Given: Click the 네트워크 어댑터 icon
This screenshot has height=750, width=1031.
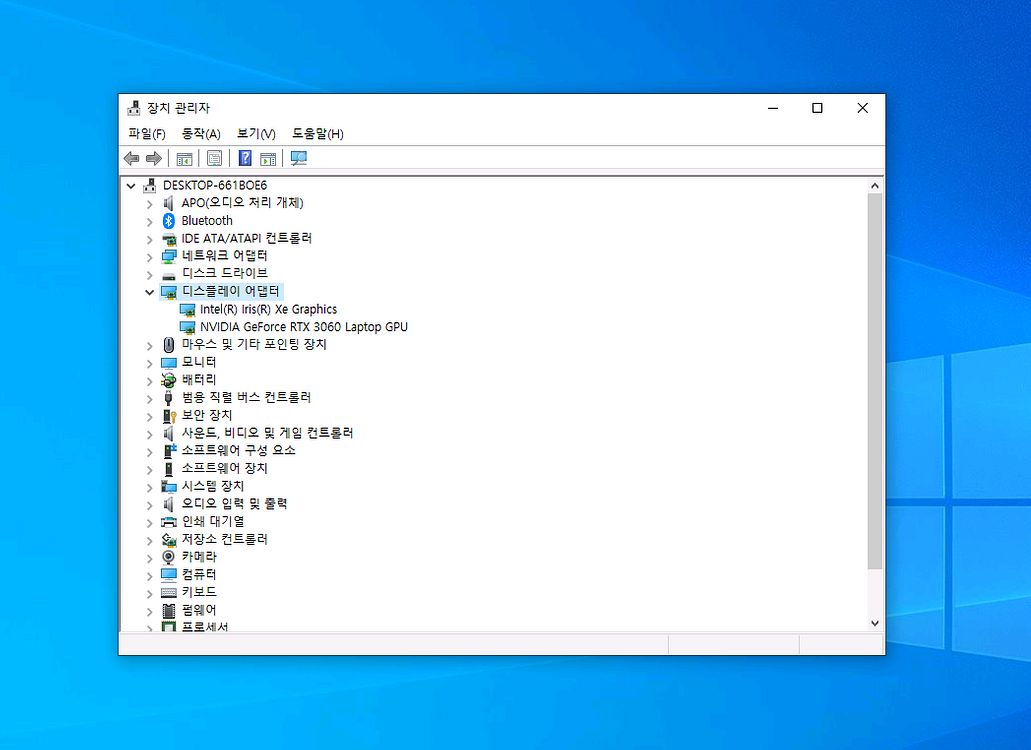Looking at the screenshot, I should (169, 256).
